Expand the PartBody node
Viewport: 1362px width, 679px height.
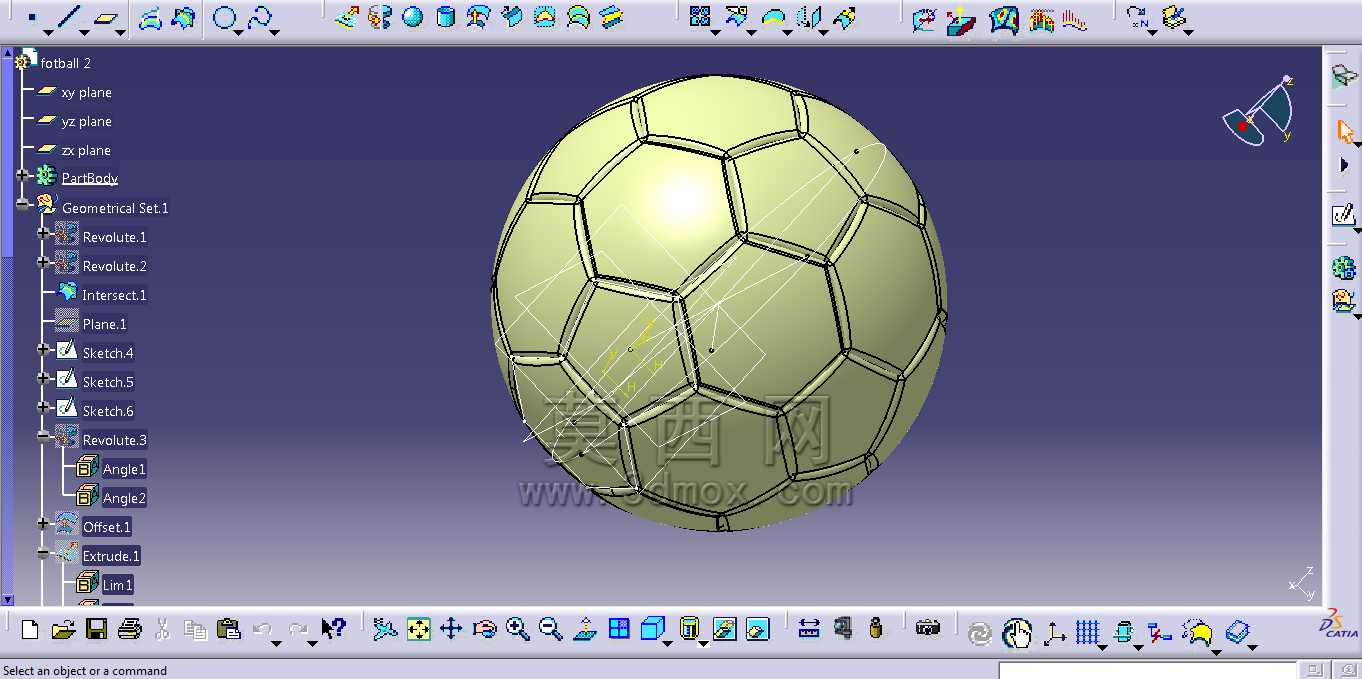(x=22, y=175)
